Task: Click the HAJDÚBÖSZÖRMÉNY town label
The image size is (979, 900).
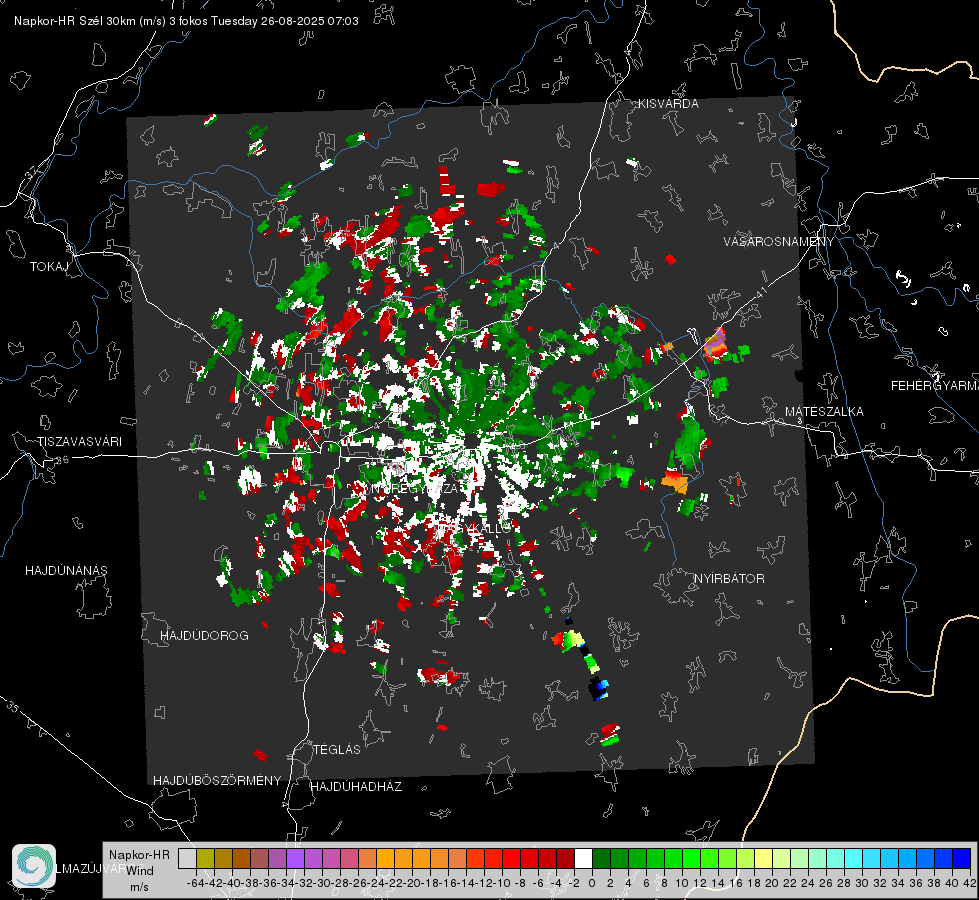Action: pos(217,781)
